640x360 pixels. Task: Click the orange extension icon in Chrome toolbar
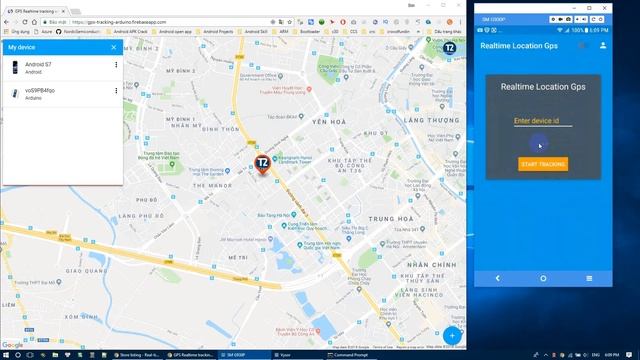[x=449, y=22]
